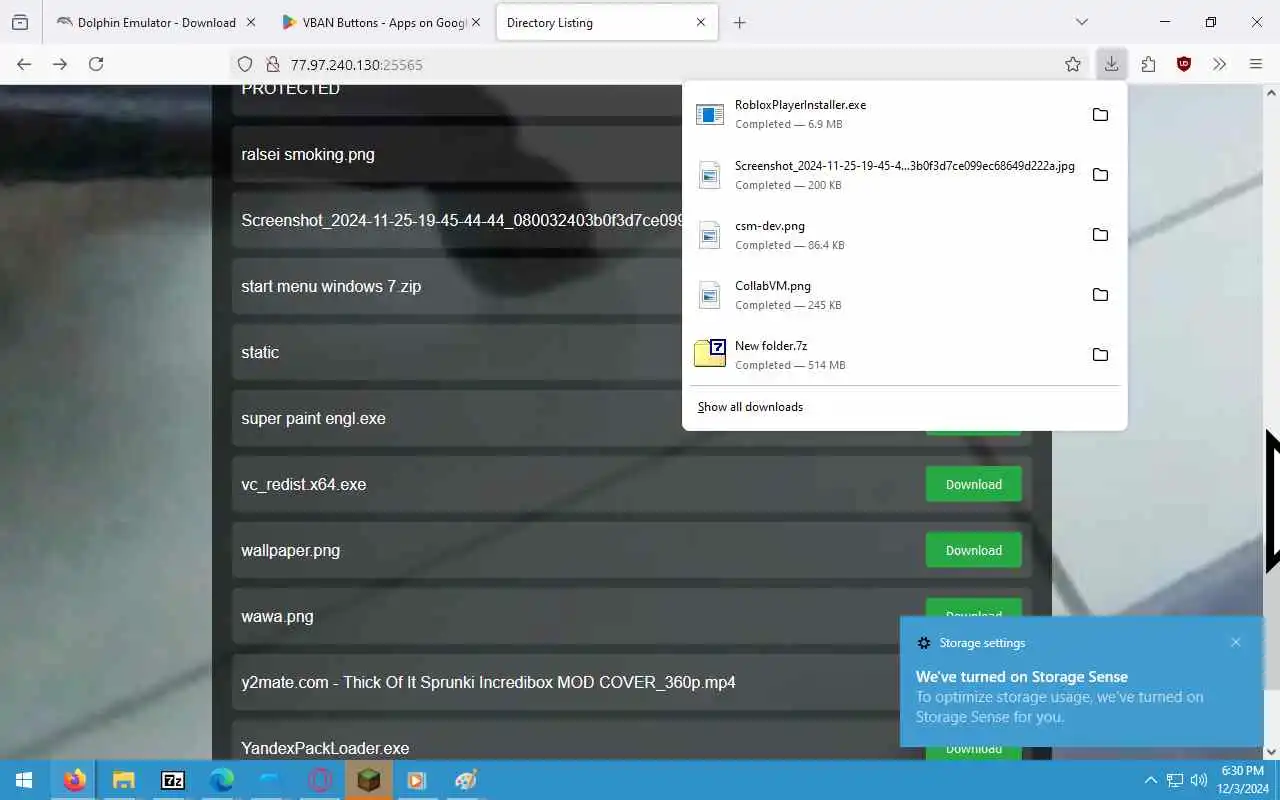Go back to the previous page
This screenshot has width=1280, height=800.
[24, 64]
